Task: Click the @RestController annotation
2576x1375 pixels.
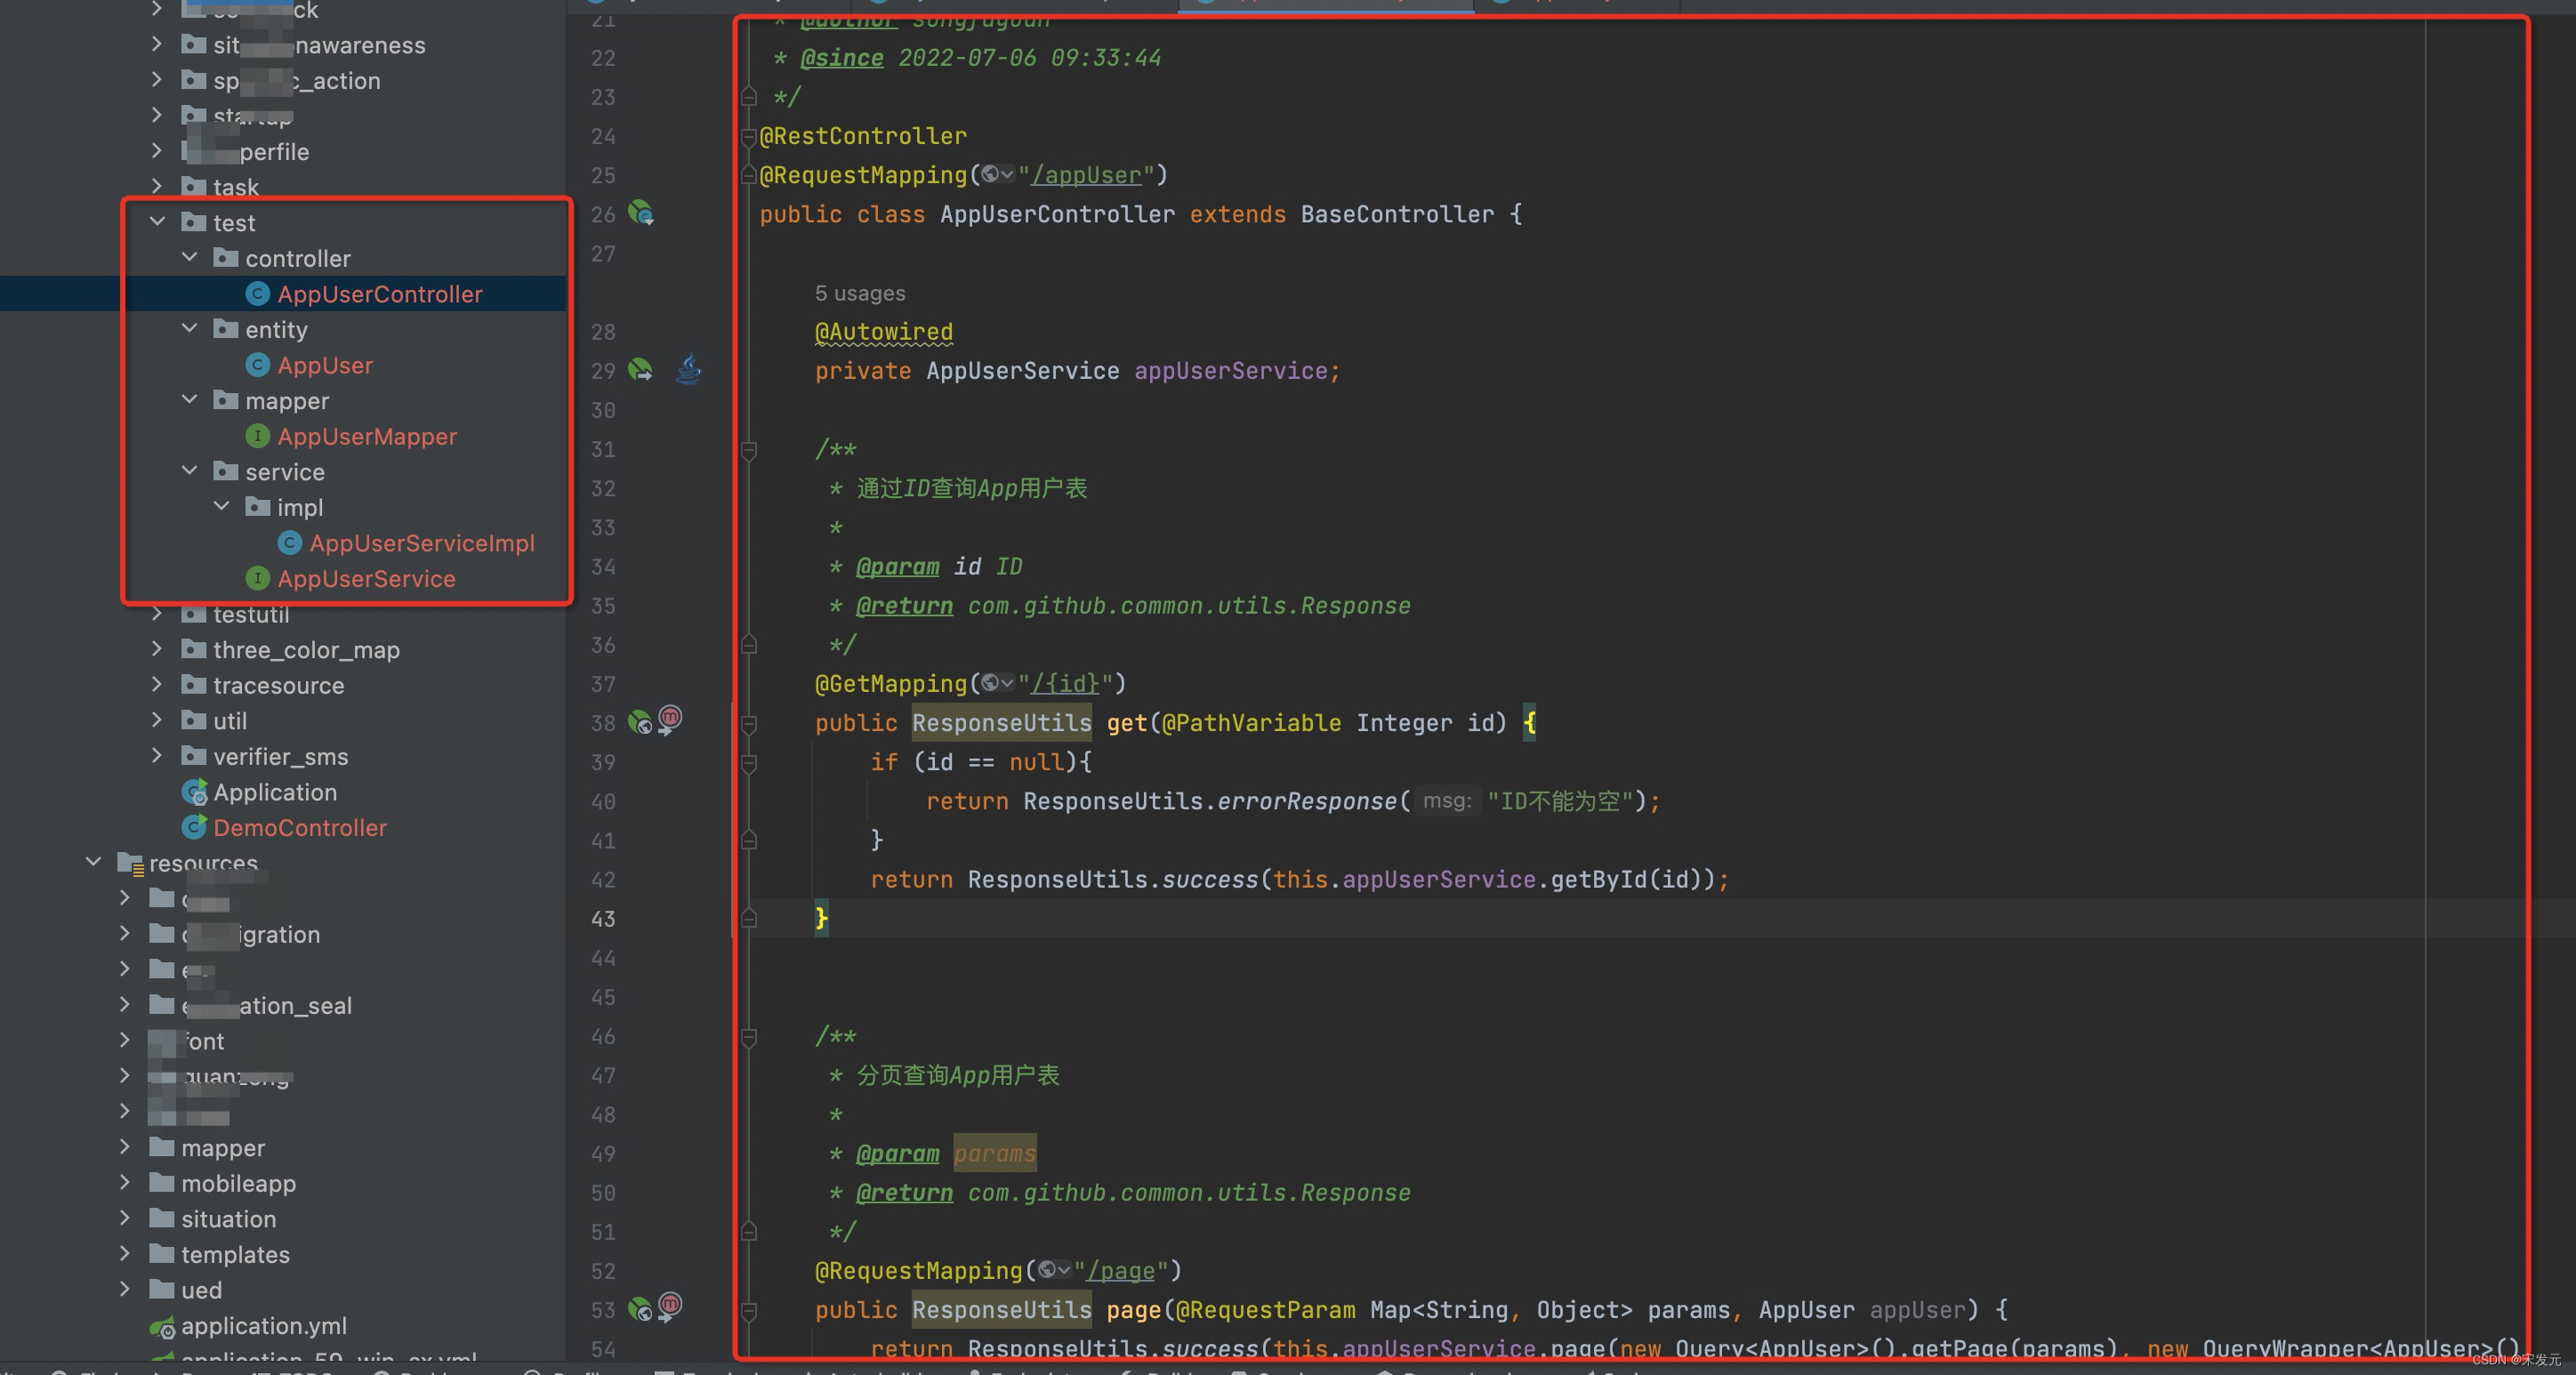Action: [863, 136]
